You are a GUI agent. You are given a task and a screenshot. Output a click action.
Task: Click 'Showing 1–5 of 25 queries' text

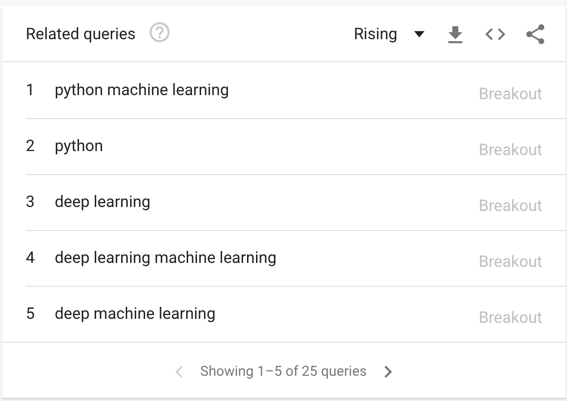283,371
